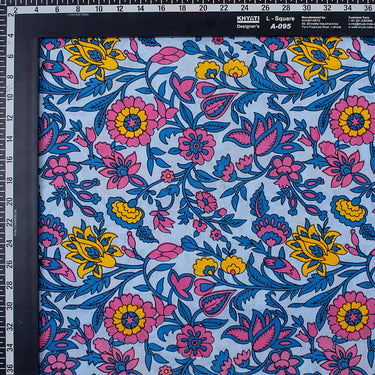Click the number 16 on the left ruler
375x375 pixels.
(10, 160)
